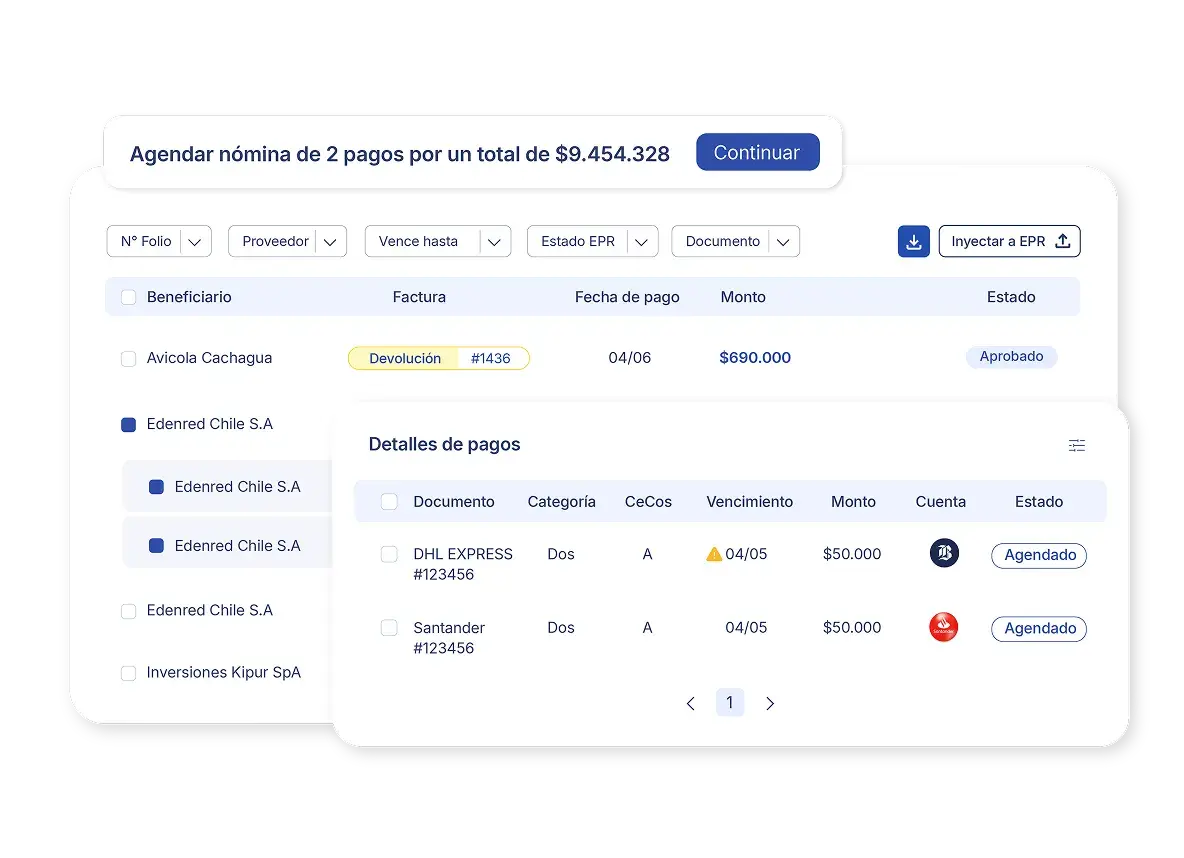Toggle the select-all checkbox beside Beneficiario

coord(128,298)
